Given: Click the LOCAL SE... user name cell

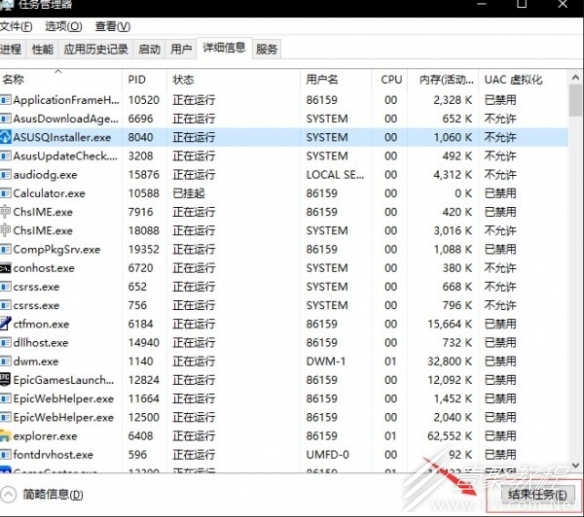Looking at the screenshot, I should pos(335,175).
